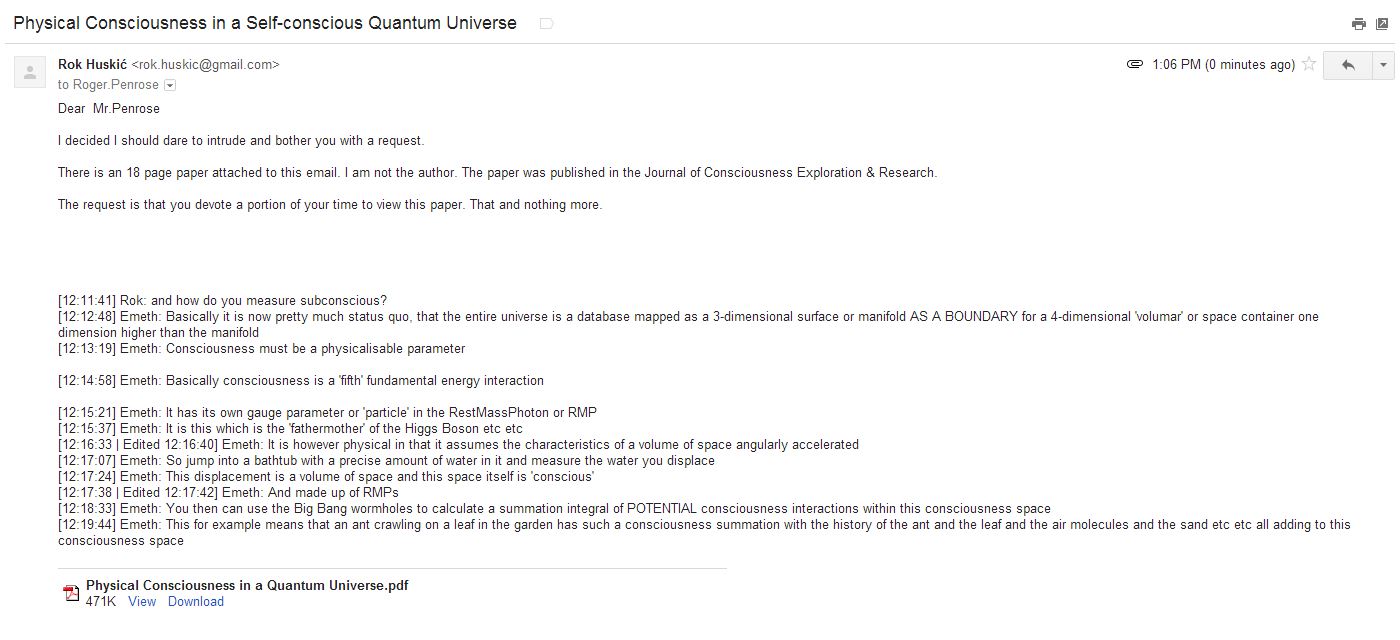Screen dimensions: 1400x640
Task: Click the Dear Mr.Penrose greeting line
Action: pyautogui.click(x=109, y=108)
